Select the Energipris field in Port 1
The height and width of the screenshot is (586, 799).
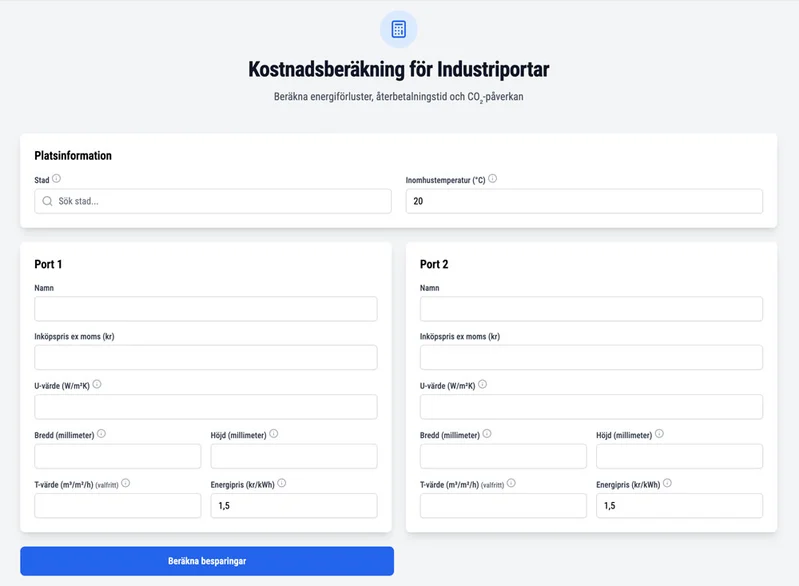click(294, 506)
